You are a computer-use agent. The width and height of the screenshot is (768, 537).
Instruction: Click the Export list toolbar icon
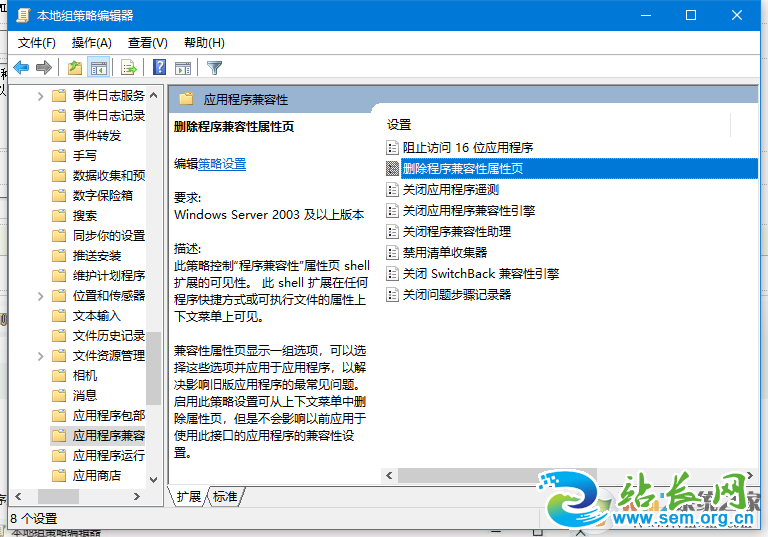pyautogui.click(x=128, y=68)
